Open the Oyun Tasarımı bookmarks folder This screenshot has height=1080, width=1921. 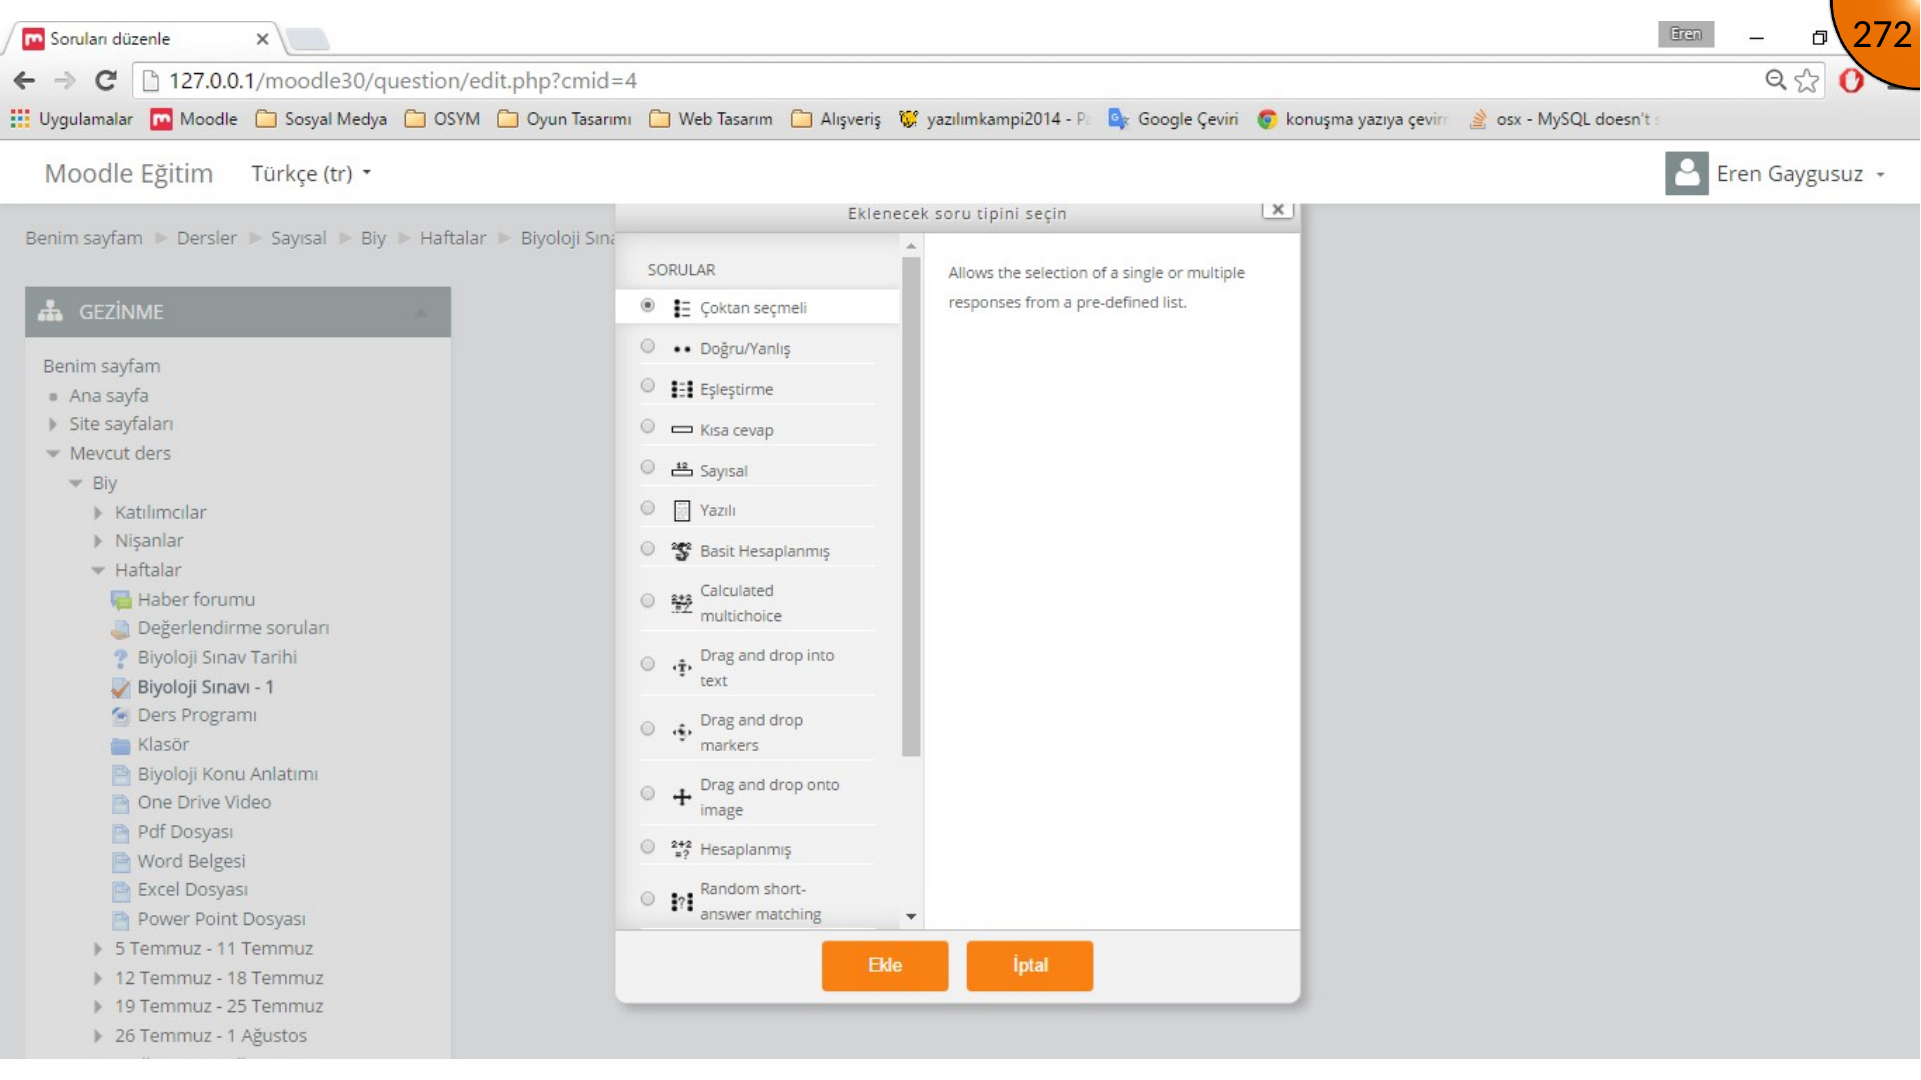564,119
